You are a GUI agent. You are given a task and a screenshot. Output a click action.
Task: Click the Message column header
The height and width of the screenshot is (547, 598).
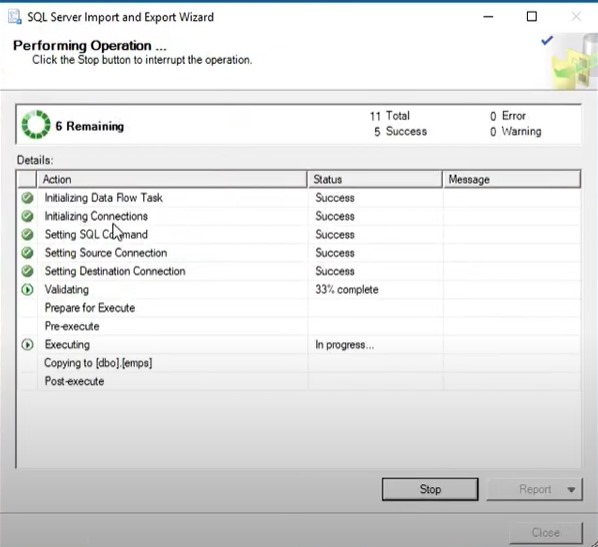point(512,179)
